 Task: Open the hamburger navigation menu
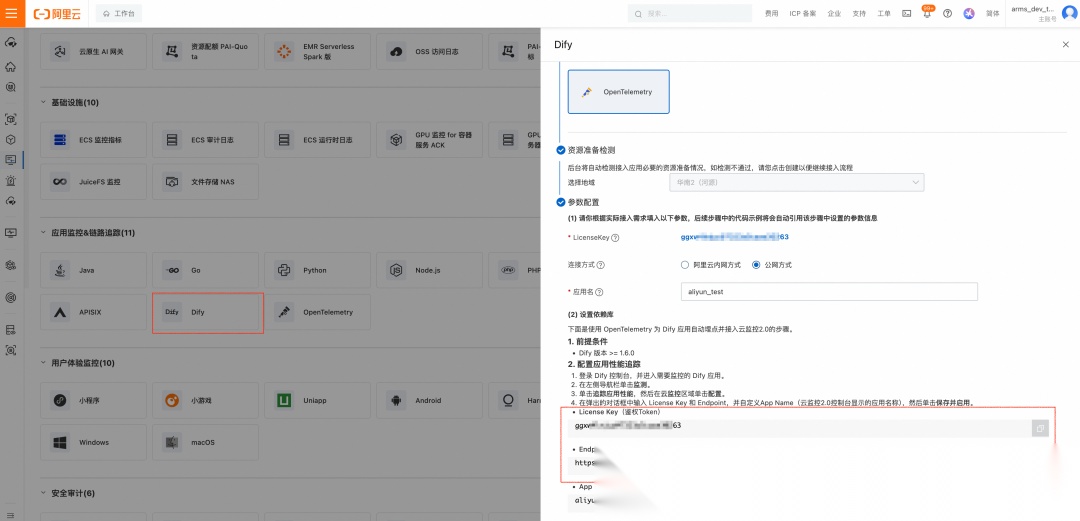point(12,13)
